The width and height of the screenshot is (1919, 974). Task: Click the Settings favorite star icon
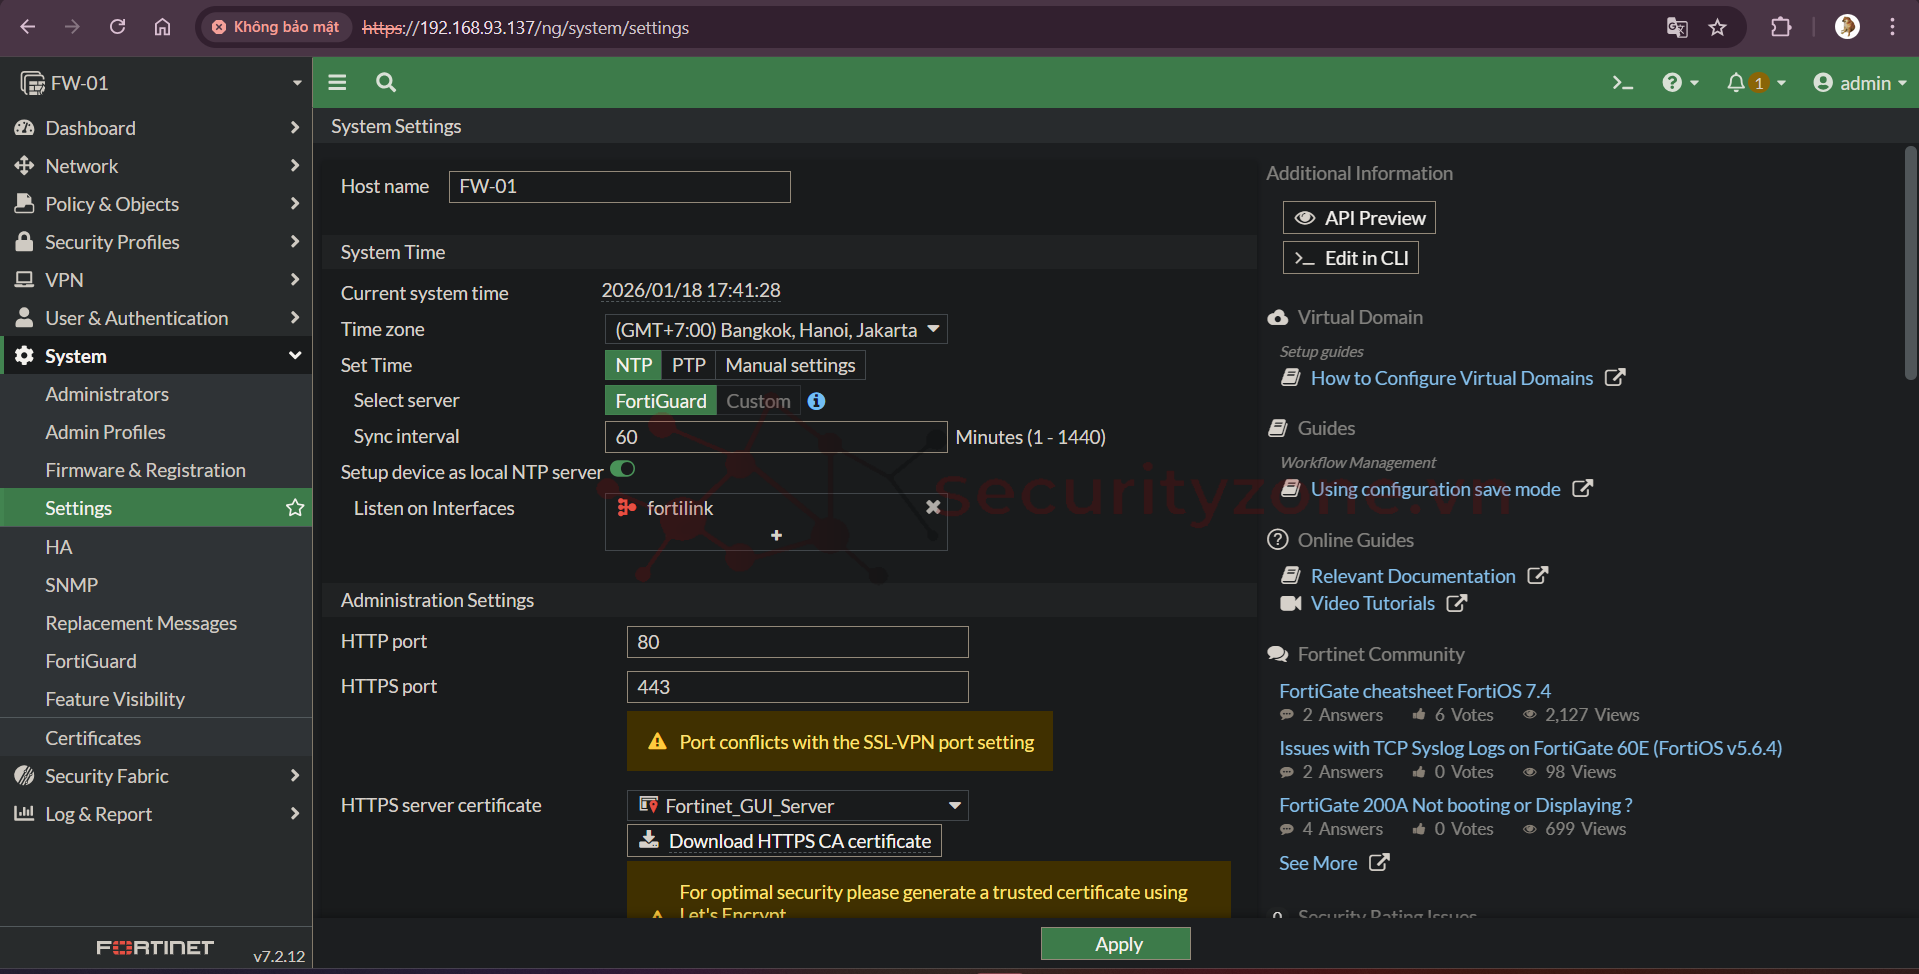pyautogui.click(x=295, y=508)
